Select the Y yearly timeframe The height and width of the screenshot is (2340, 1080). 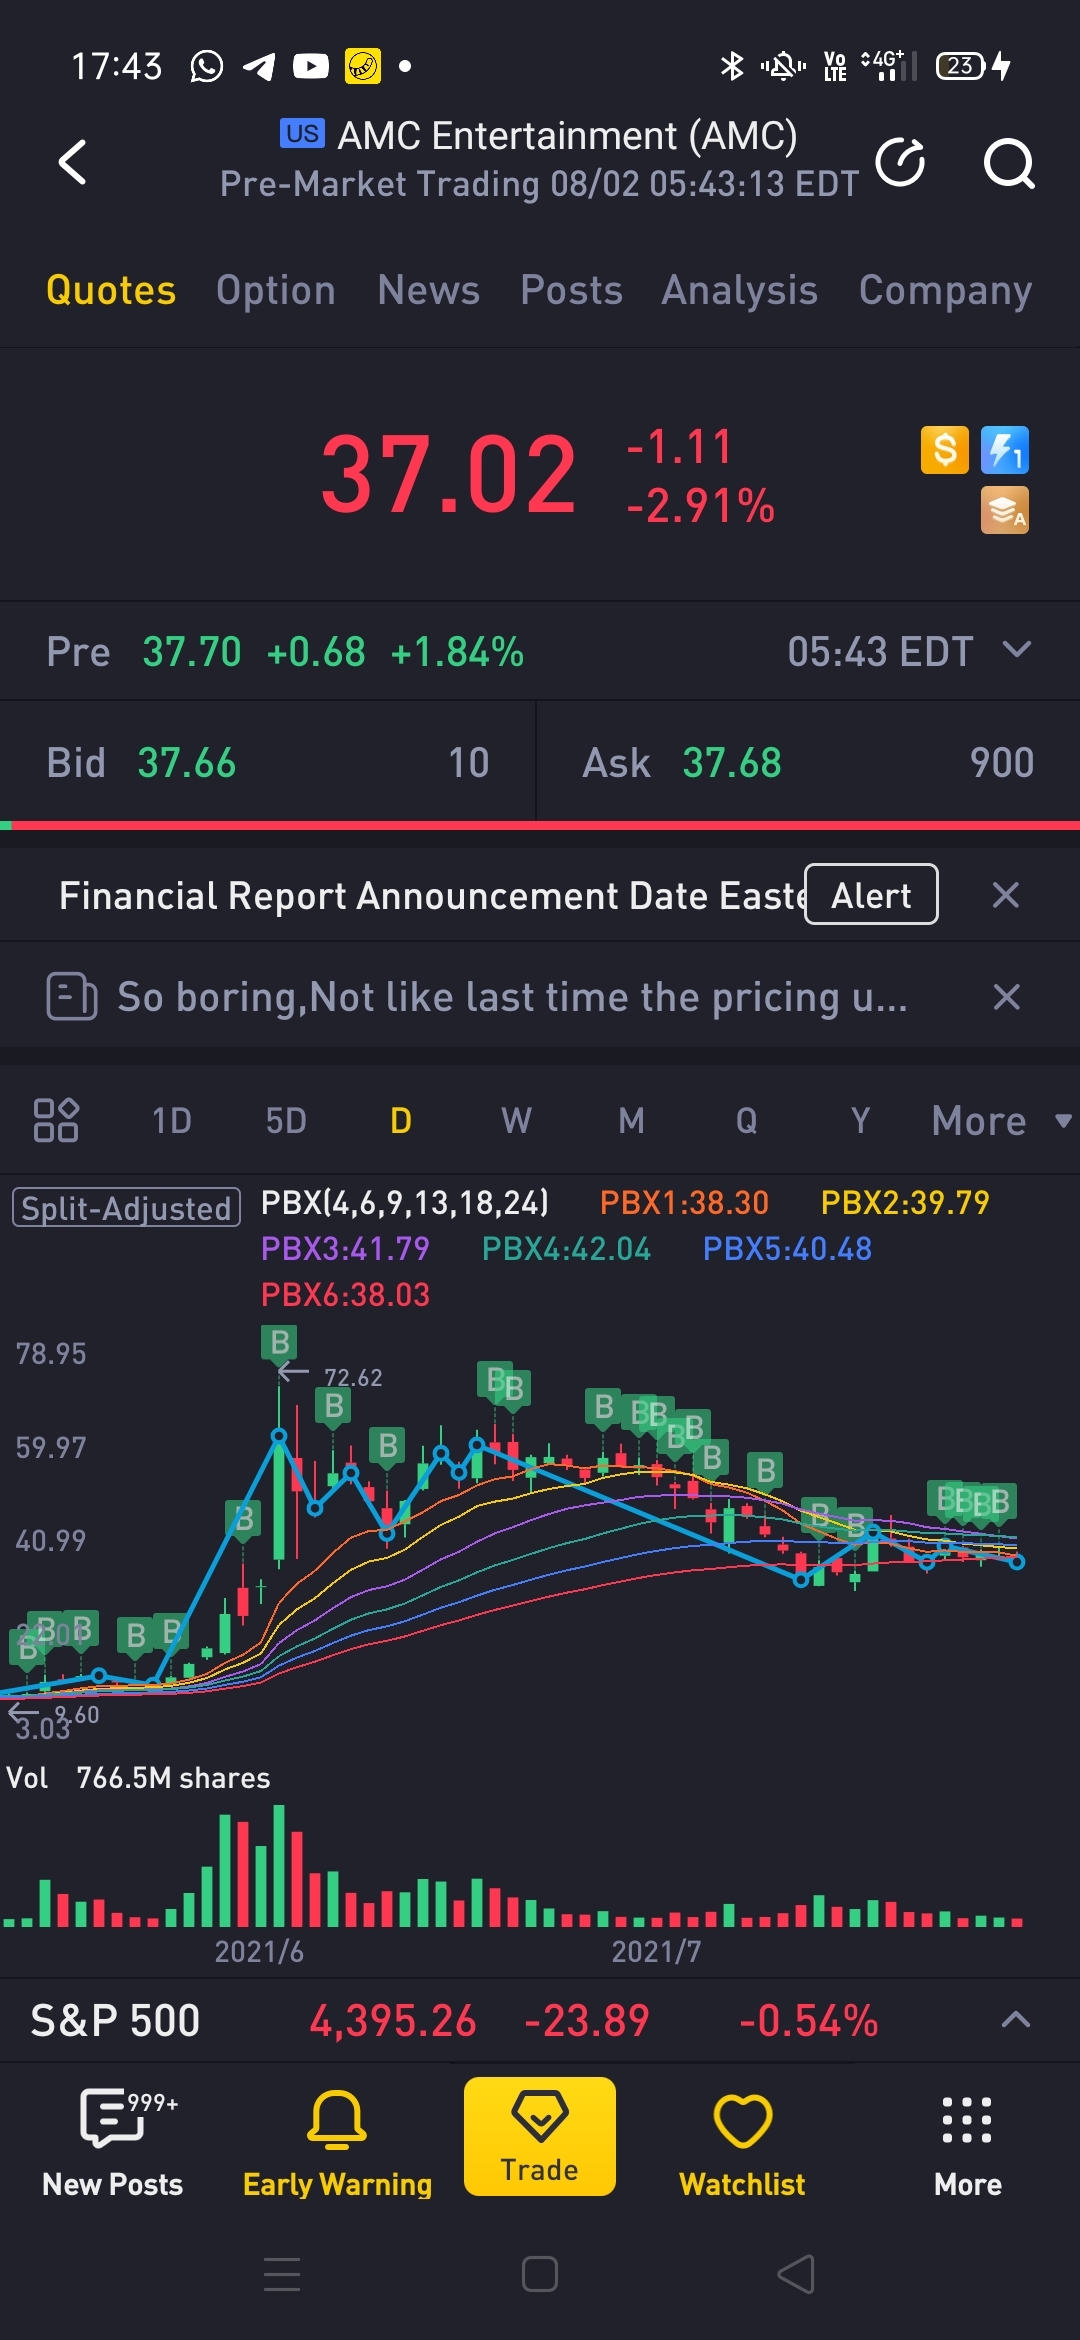coord(860,1121)
